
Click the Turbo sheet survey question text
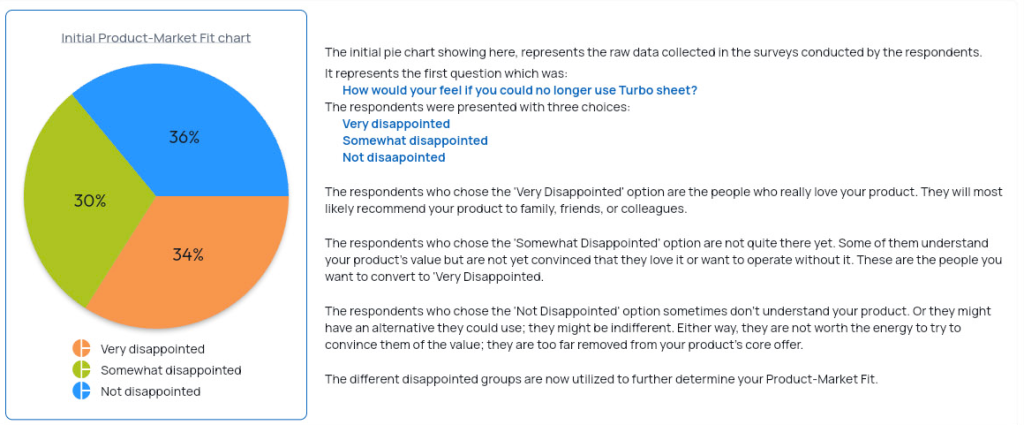520,90
